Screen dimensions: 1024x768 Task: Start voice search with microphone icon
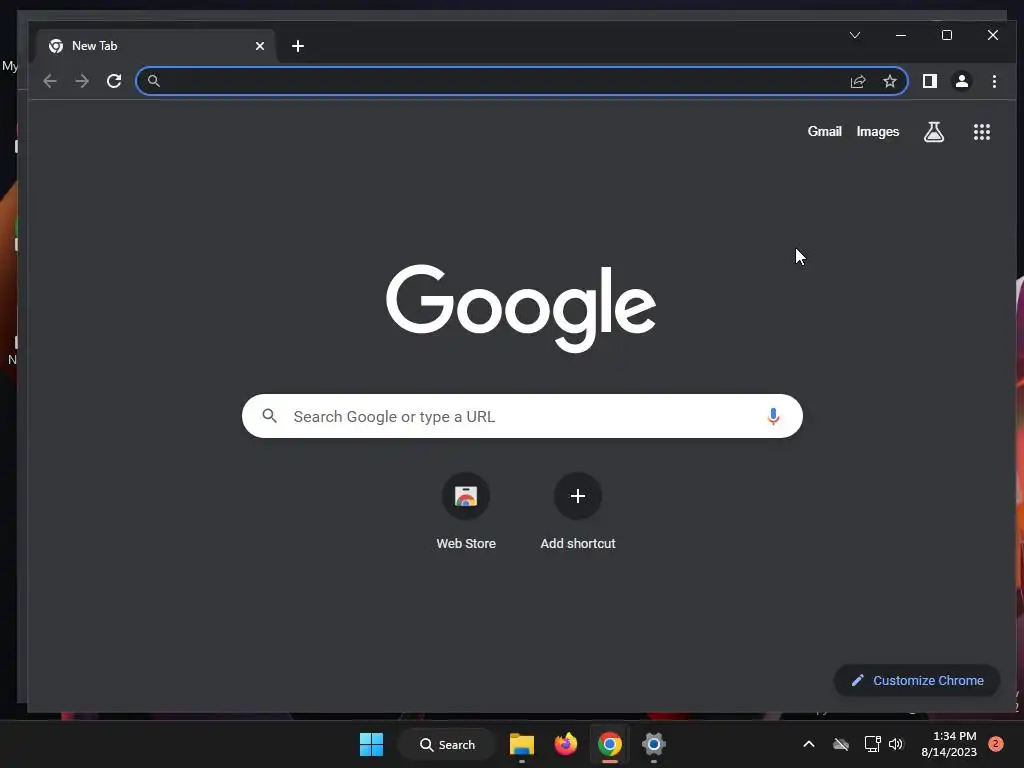point(773,416)
